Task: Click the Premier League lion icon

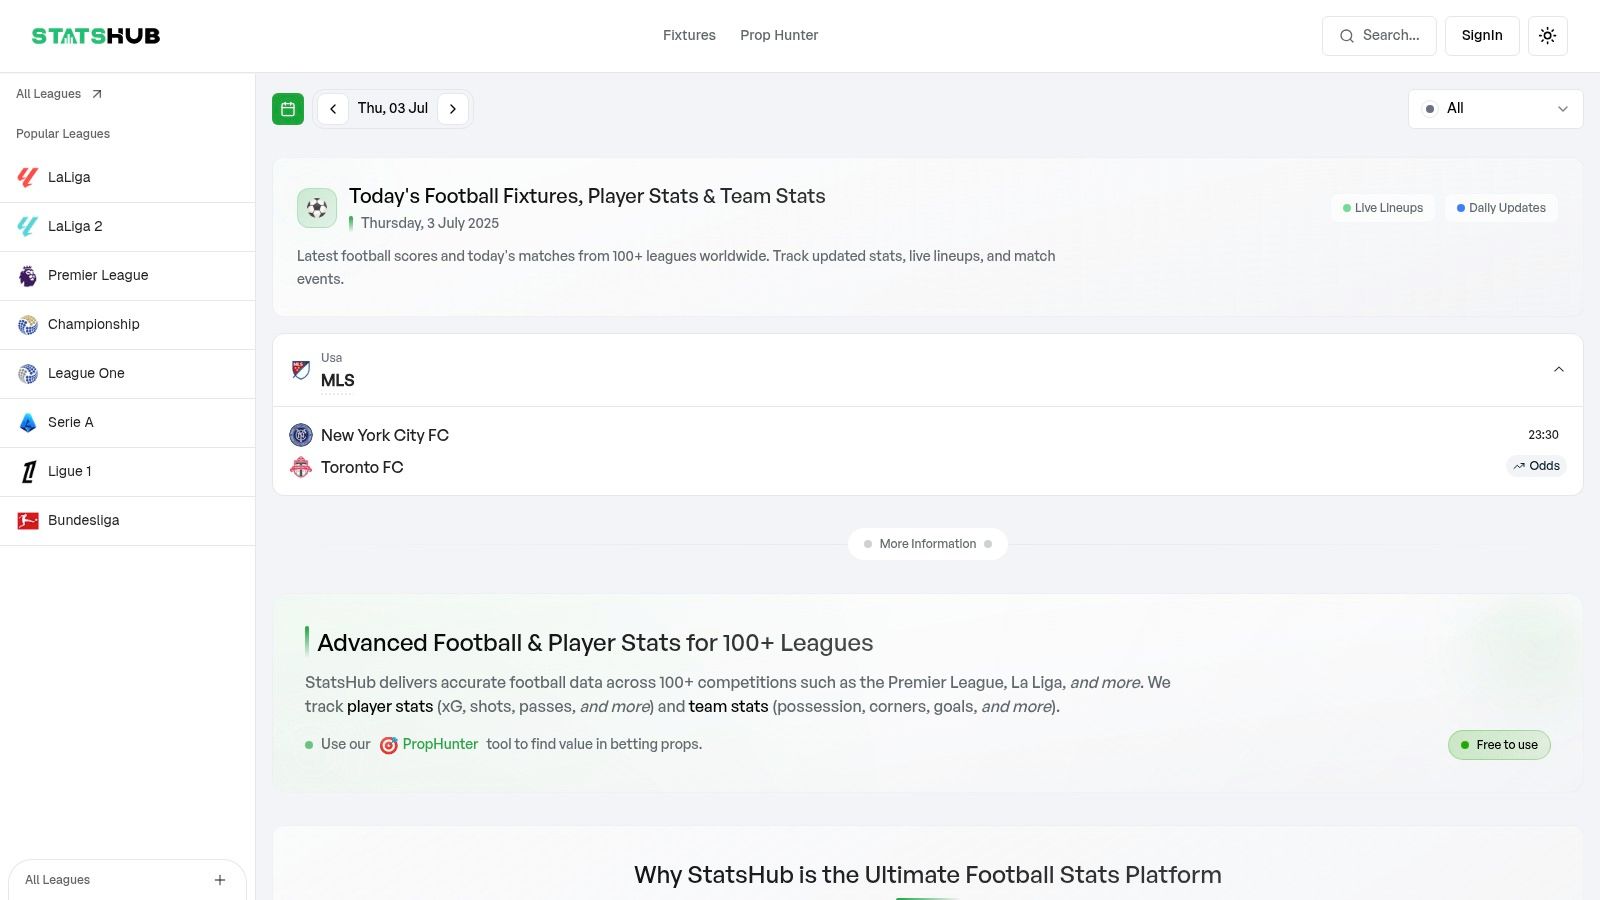Action: (28, 275)
